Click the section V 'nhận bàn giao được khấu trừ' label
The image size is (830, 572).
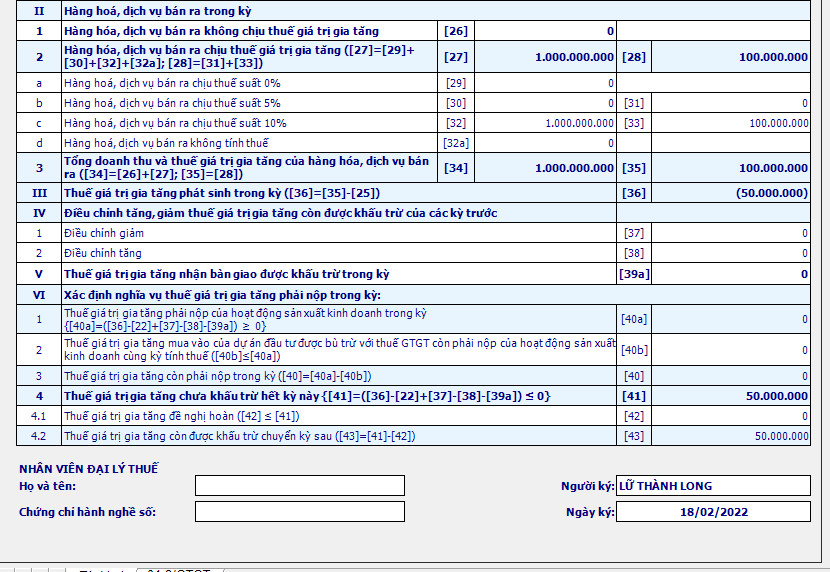point(227,274)
